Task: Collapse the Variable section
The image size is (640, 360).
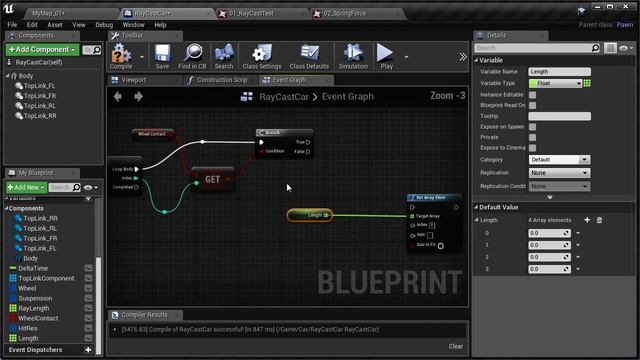Action: [476, 60]
